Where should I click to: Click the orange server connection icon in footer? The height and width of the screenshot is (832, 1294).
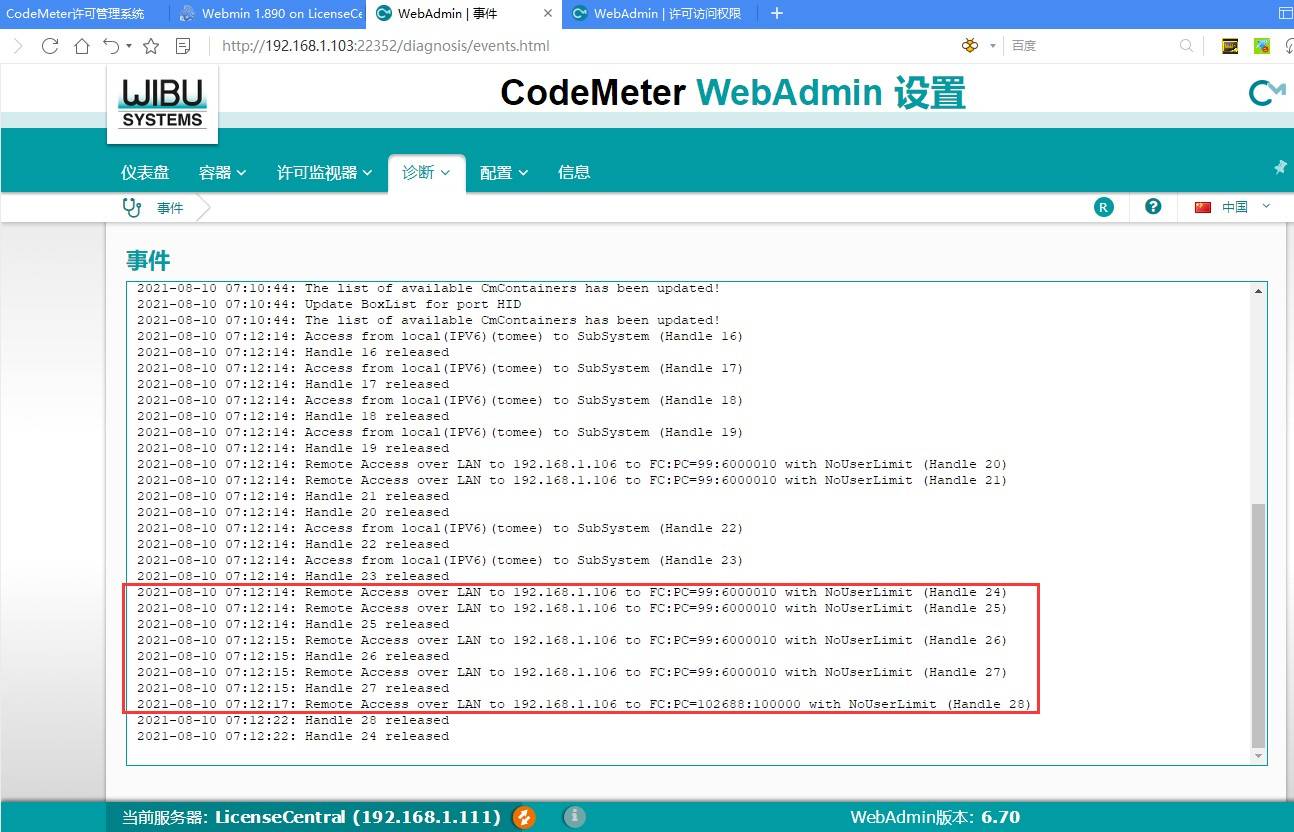[x=524, y=817]
